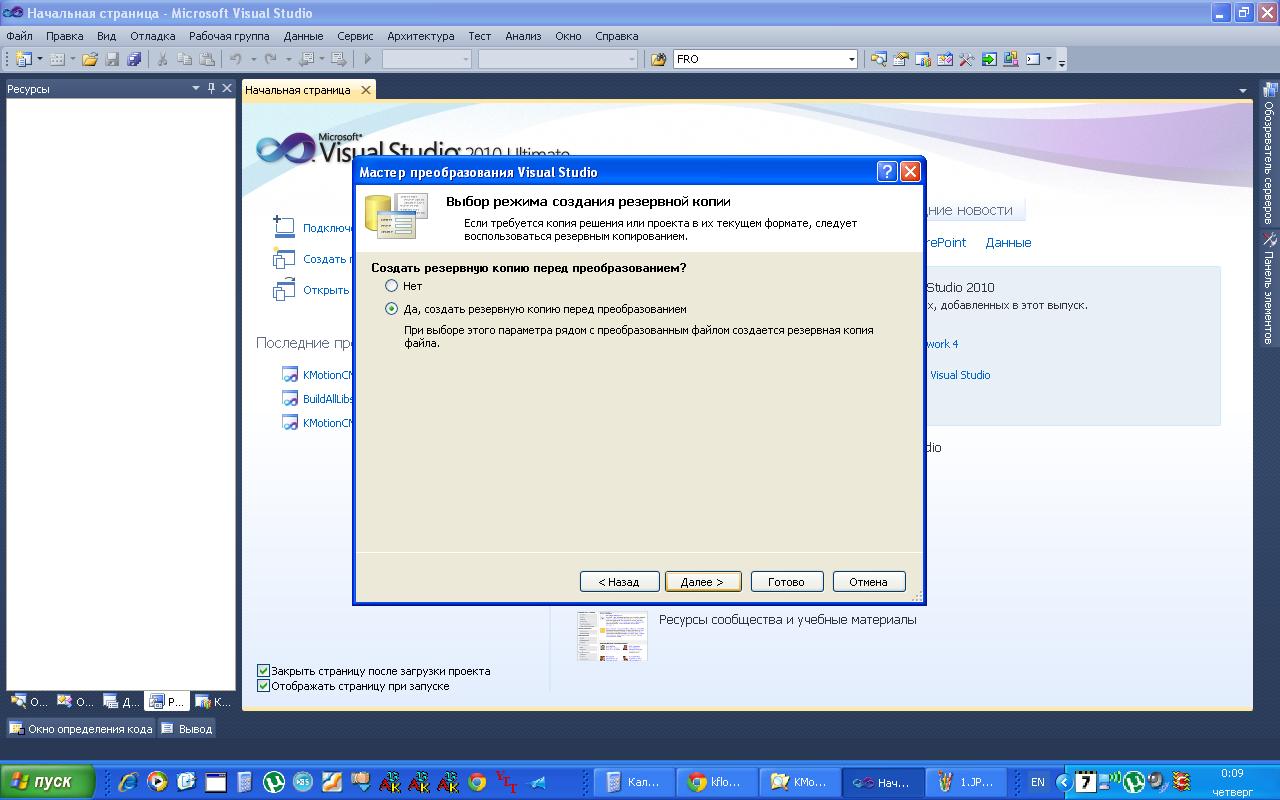Open the Ресурсы panel options dropdown arrow

pos(196,88)
